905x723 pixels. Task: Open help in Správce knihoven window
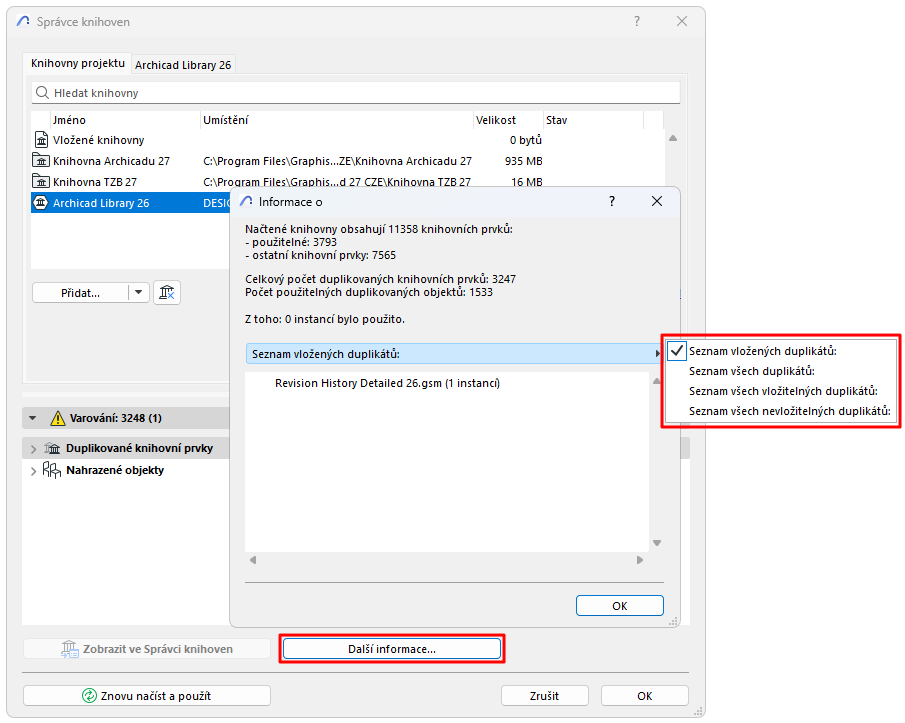[x=637, y=21]
